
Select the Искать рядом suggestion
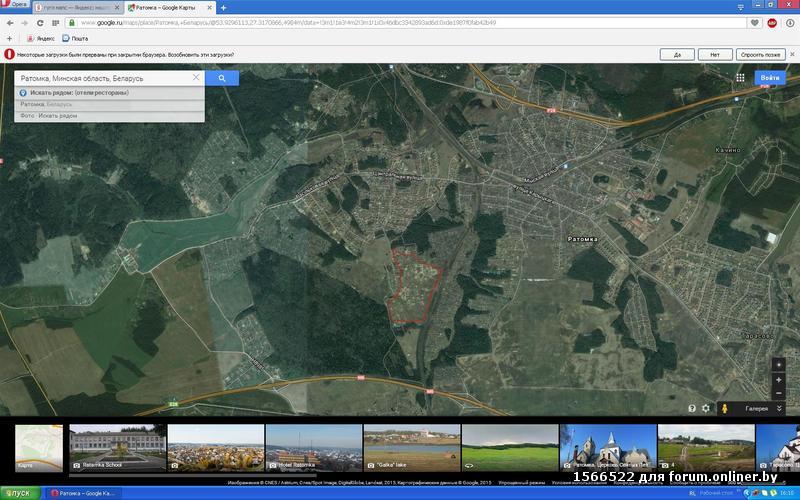click(80, 92)
